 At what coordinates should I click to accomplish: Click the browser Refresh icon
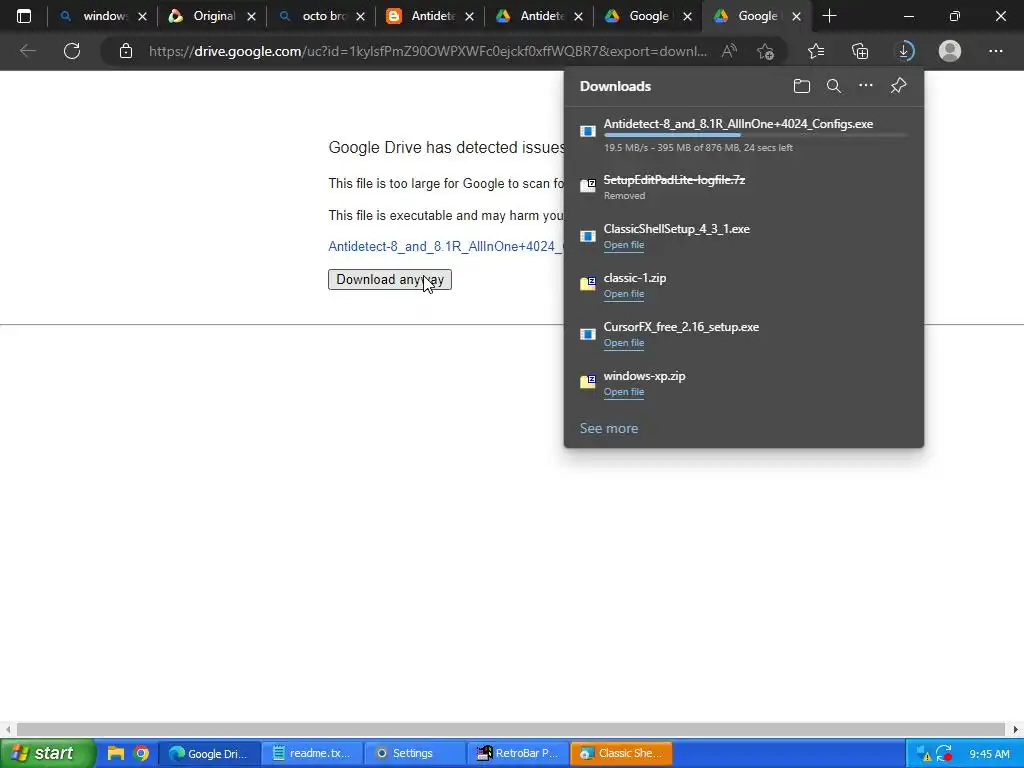(x=72, y=51)
